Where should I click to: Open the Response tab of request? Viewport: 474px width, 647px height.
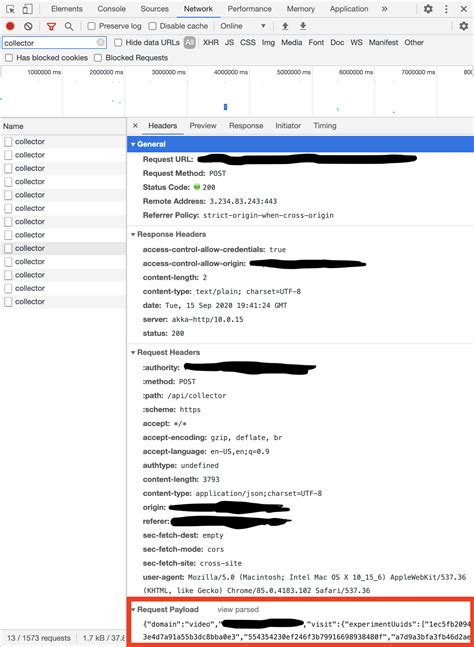point(246,125)
